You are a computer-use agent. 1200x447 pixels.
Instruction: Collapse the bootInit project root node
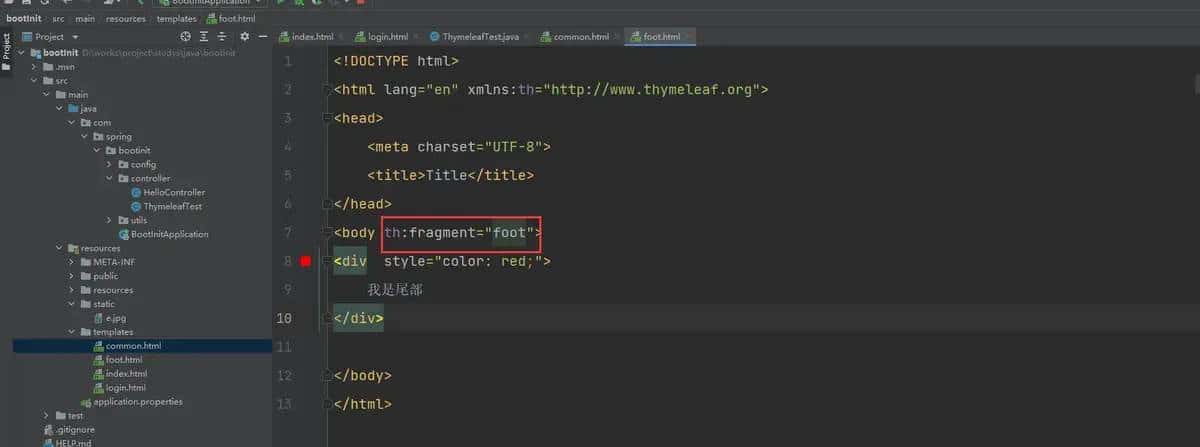21,52
